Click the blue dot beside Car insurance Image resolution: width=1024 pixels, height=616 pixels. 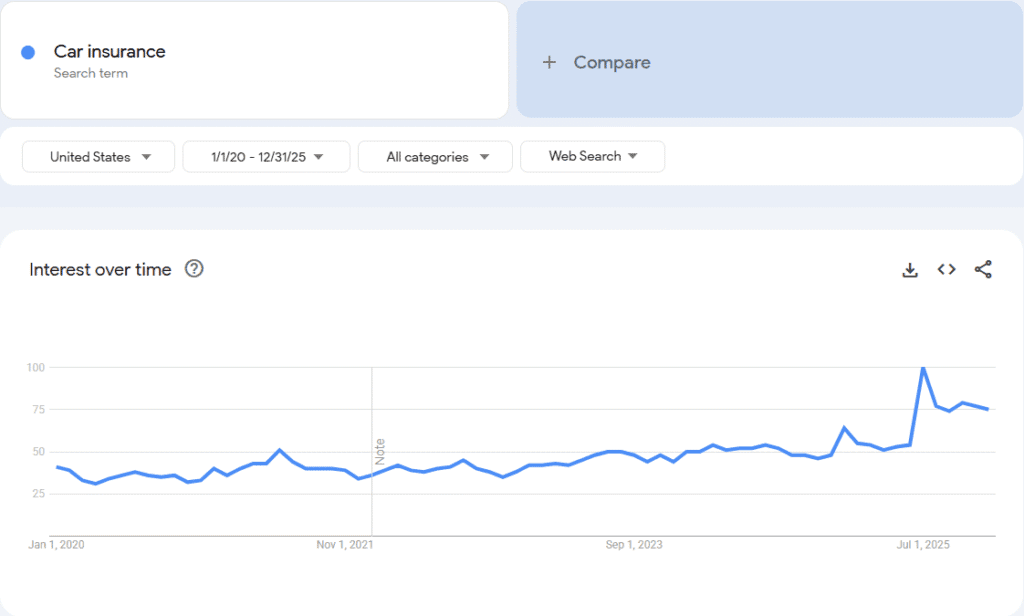[28, 52]
